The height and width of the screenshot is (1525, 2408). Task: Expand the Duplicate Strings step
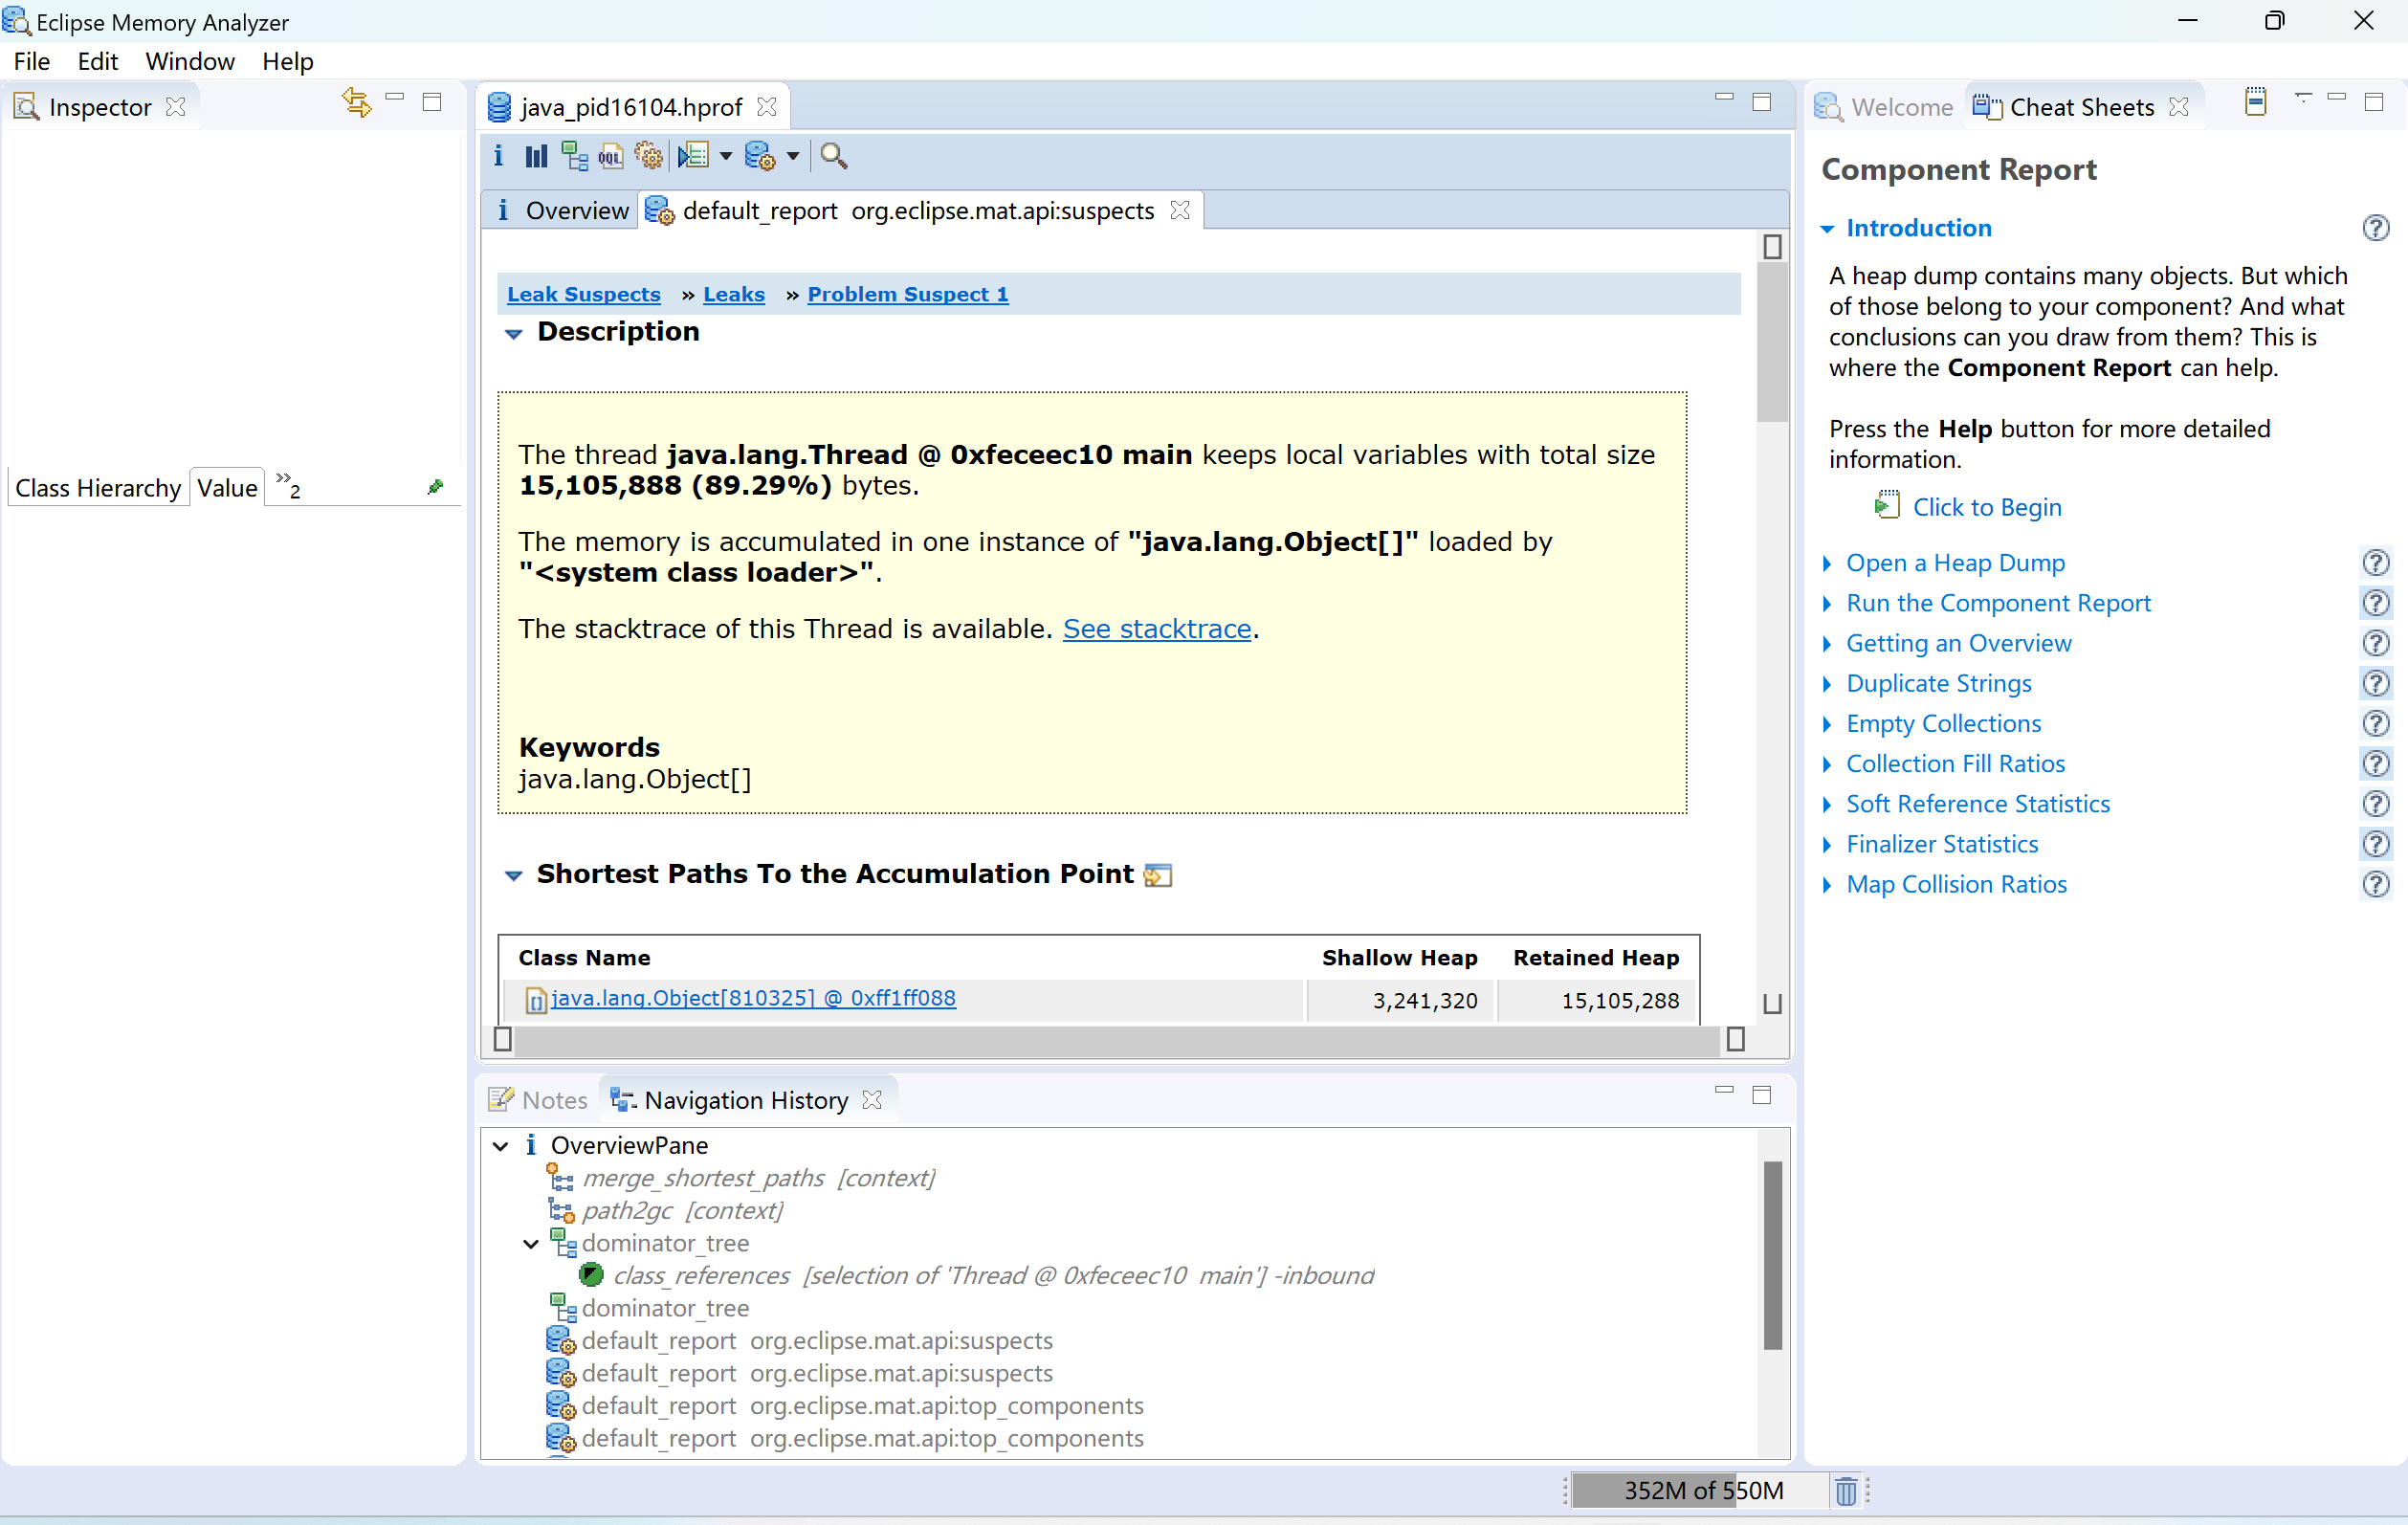[1827, 684]
